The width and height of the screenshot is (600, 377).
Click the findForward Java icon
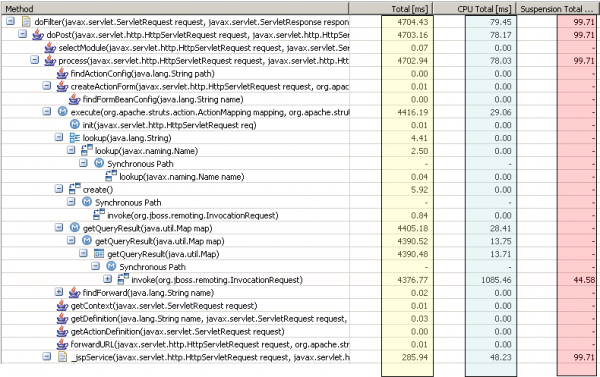point(75,293)
